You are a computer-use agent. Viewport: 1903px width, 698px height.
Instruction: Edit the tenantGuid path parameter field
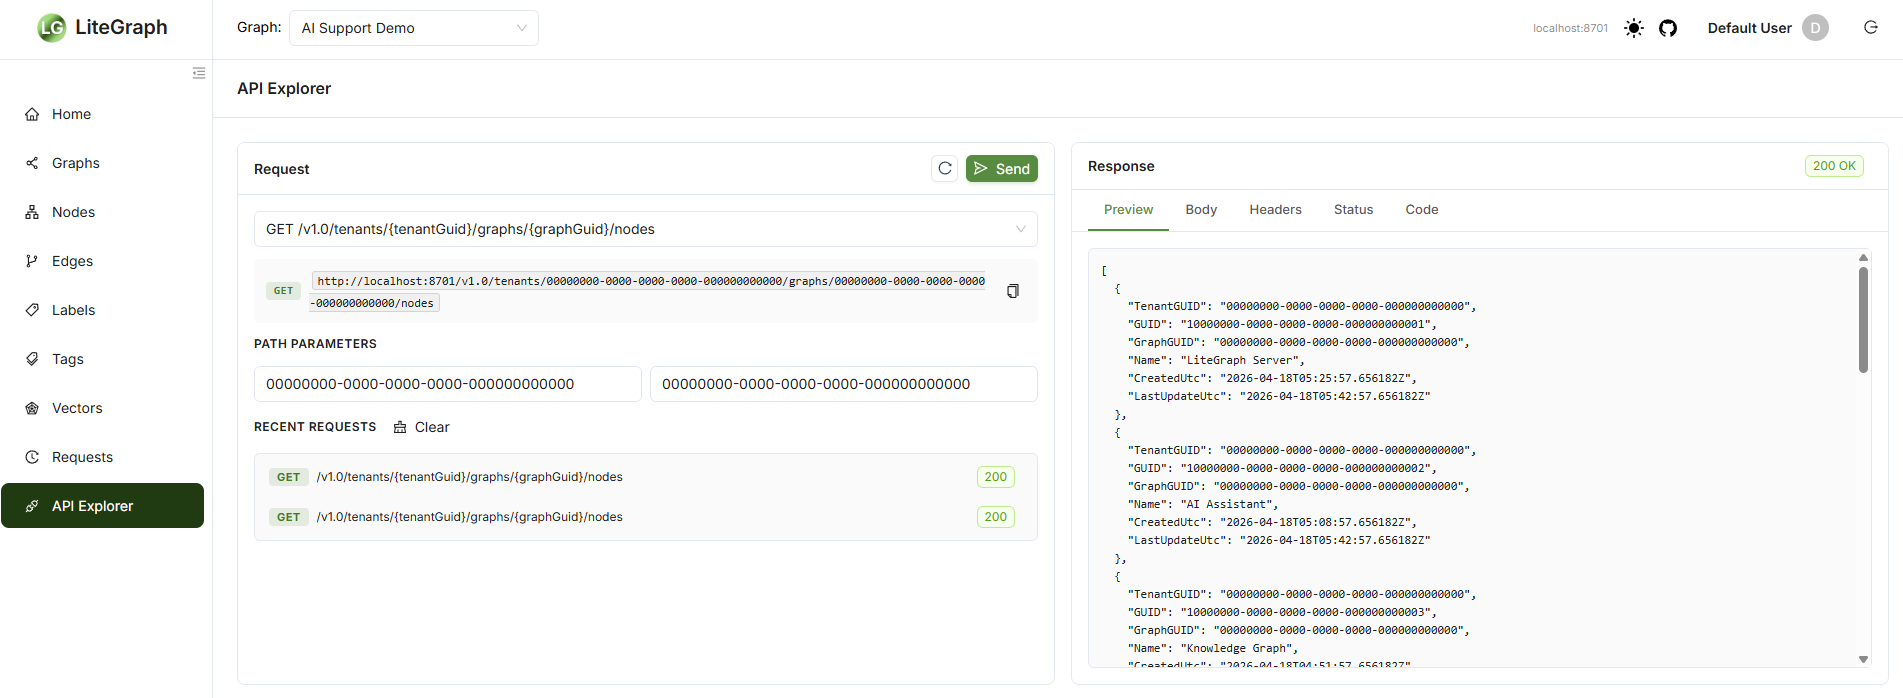click(447, 384)
